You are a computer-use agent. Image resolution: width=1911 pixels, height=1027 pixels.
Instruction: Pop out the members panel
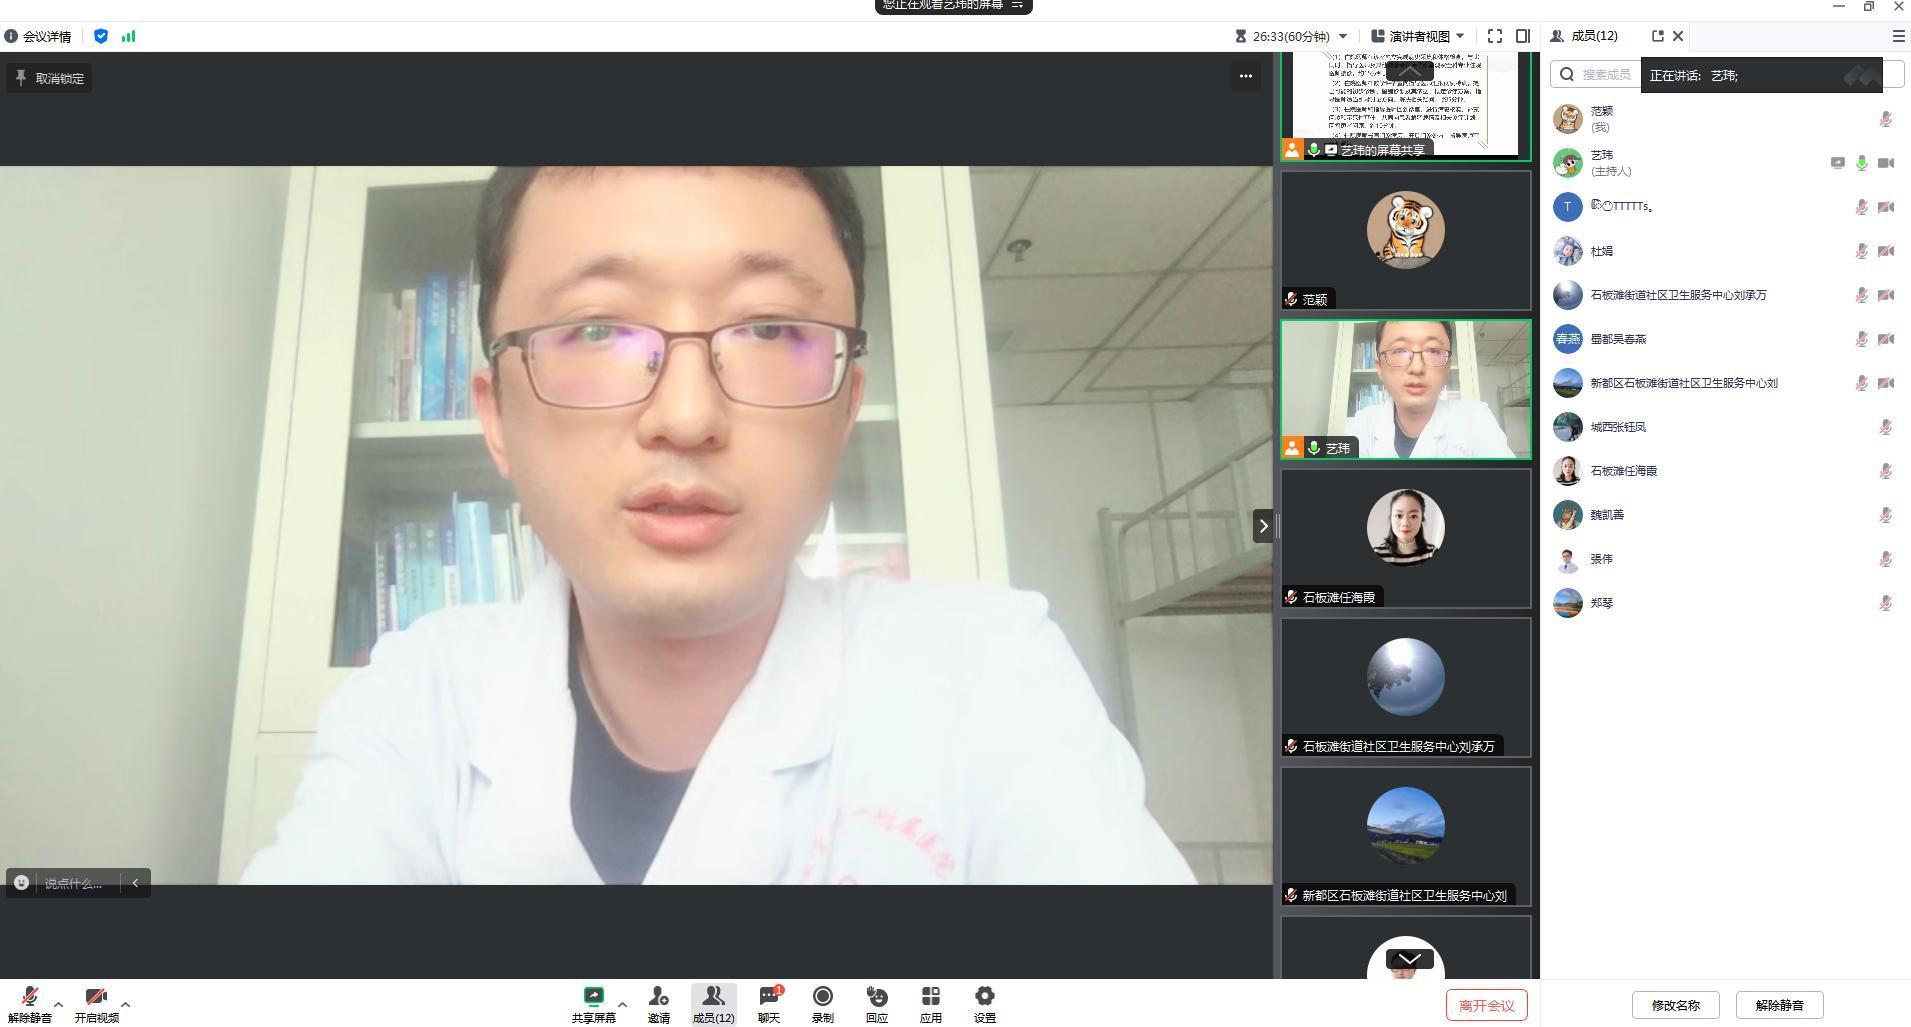1657,36
